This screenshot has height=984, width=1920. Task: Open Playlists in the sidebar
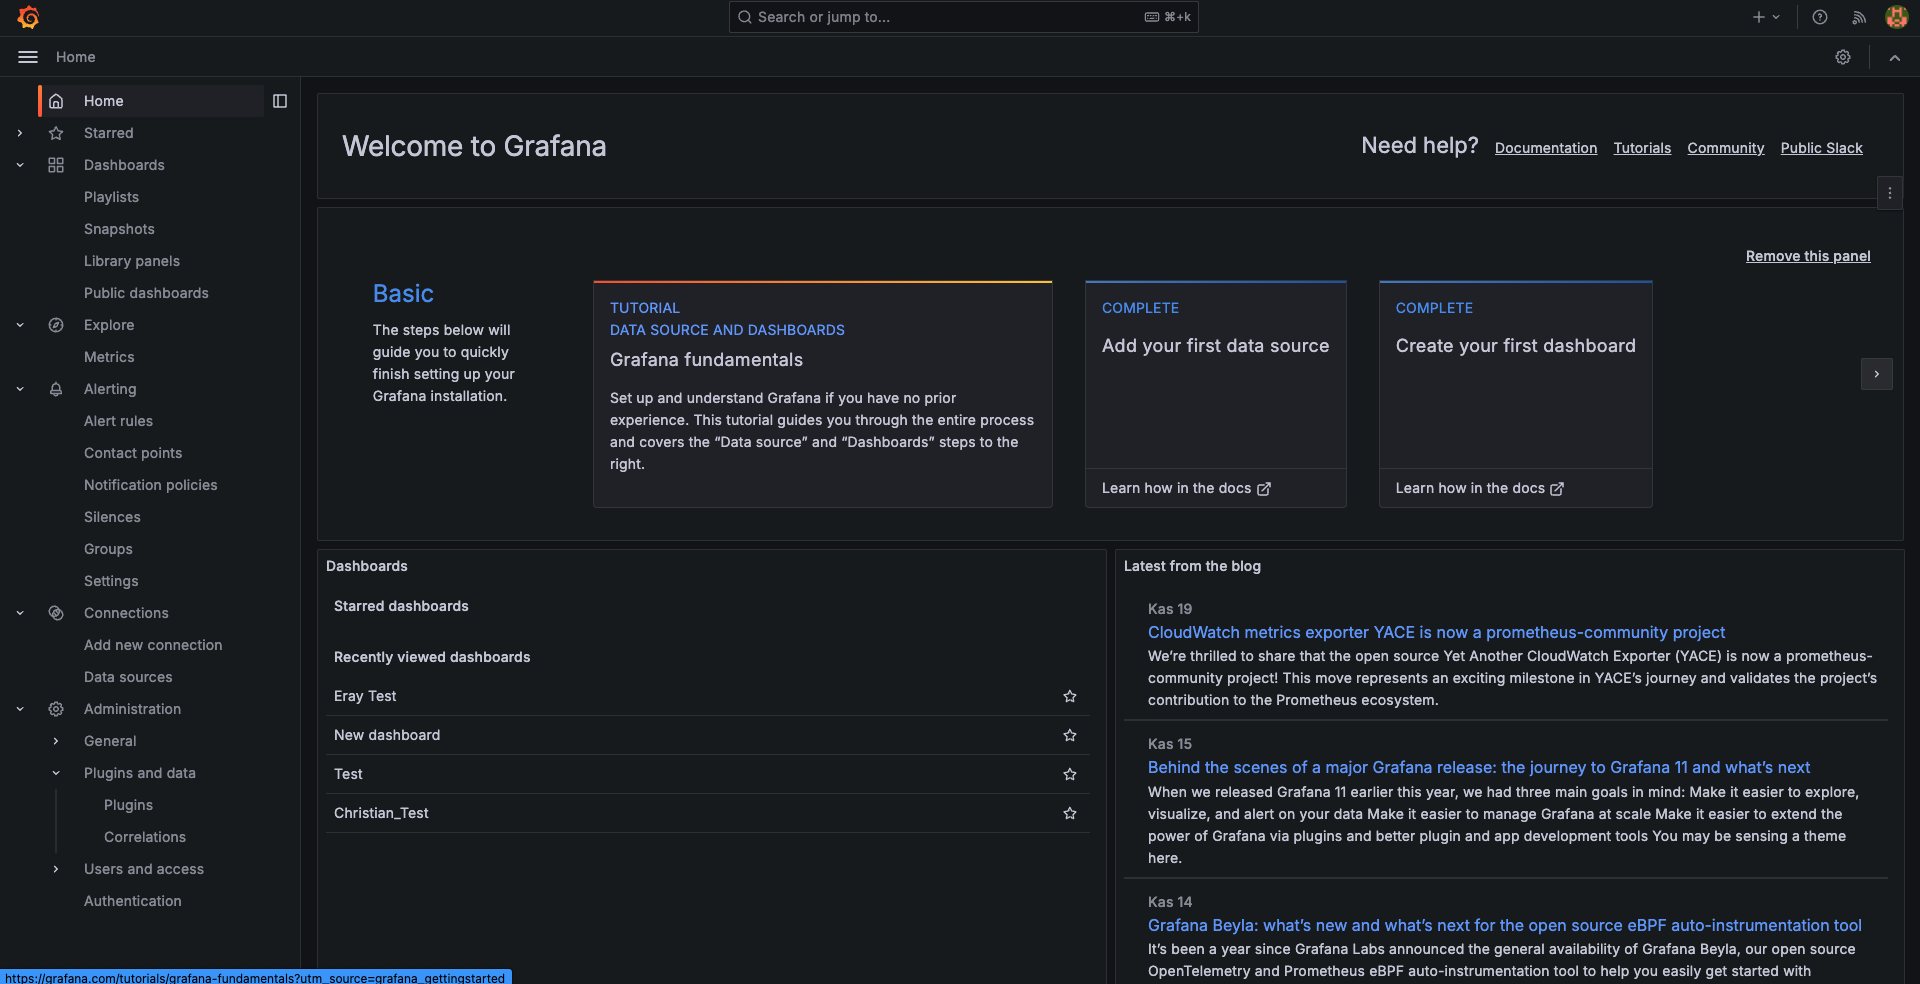[x=111, y=197]
